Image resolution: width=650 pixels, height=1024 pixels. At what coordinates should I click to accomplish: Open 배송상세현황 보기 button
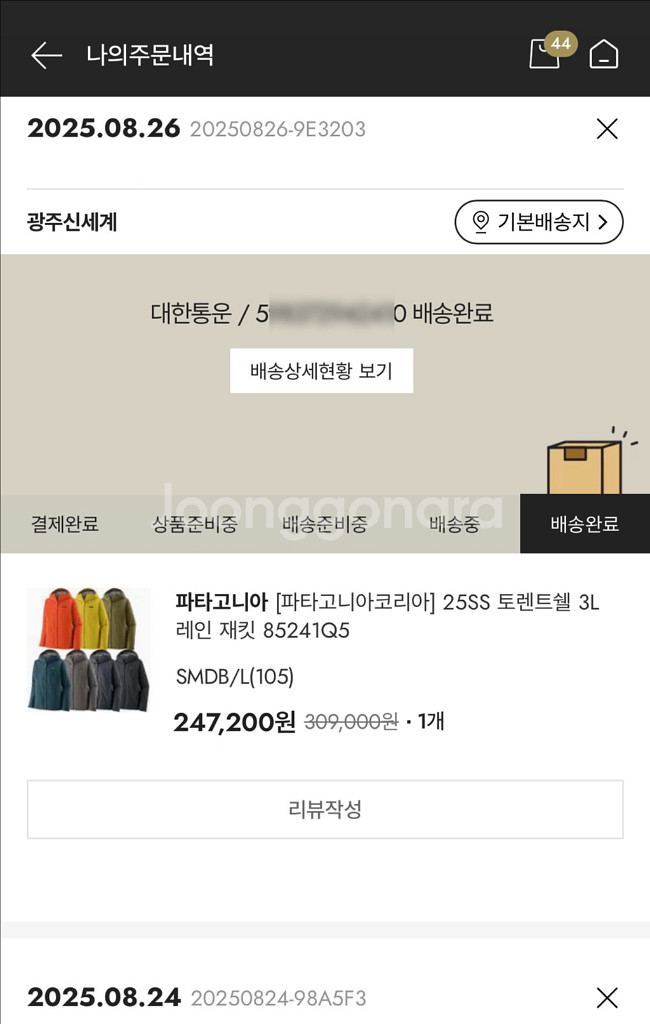321,371
